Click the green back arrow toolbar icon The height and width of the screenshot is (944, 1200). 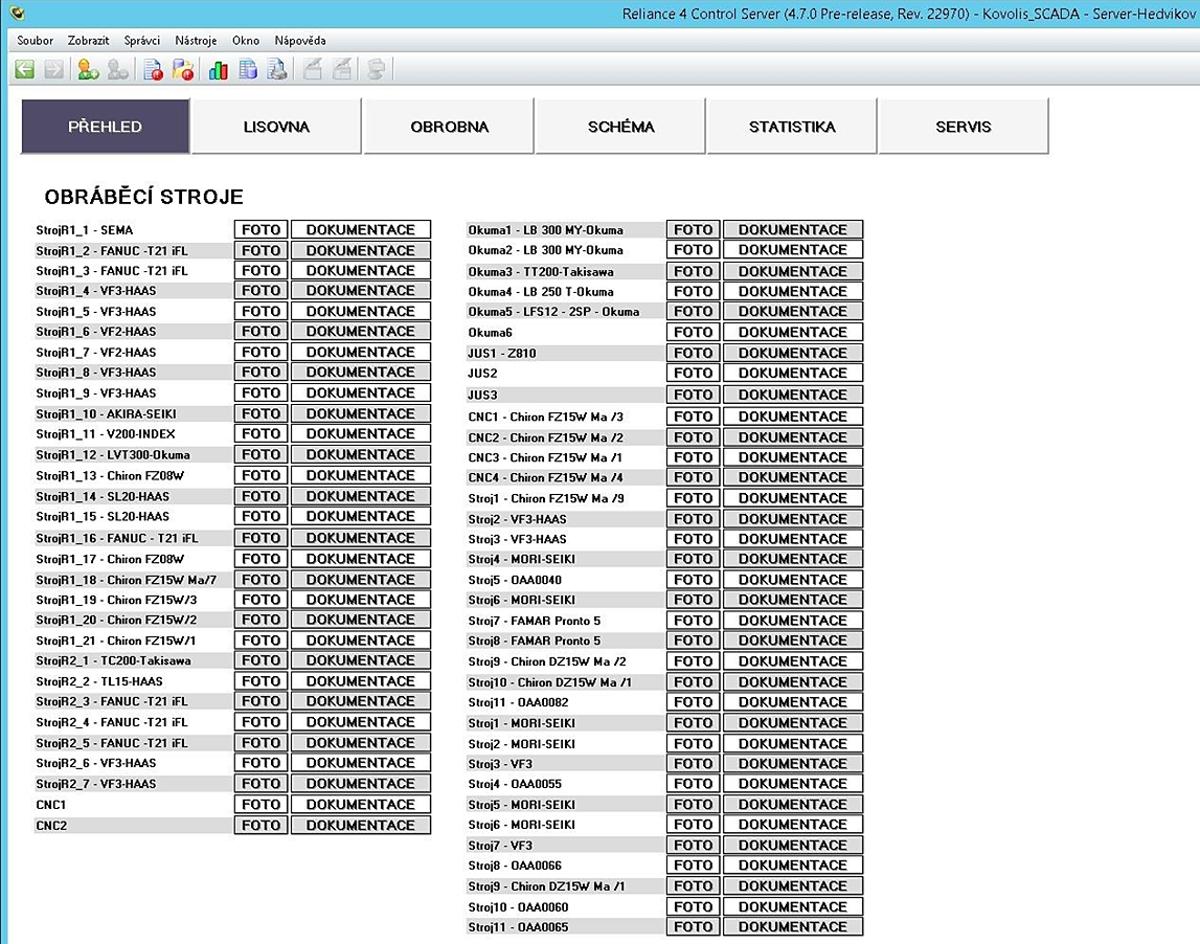click(x=25, y=70)
